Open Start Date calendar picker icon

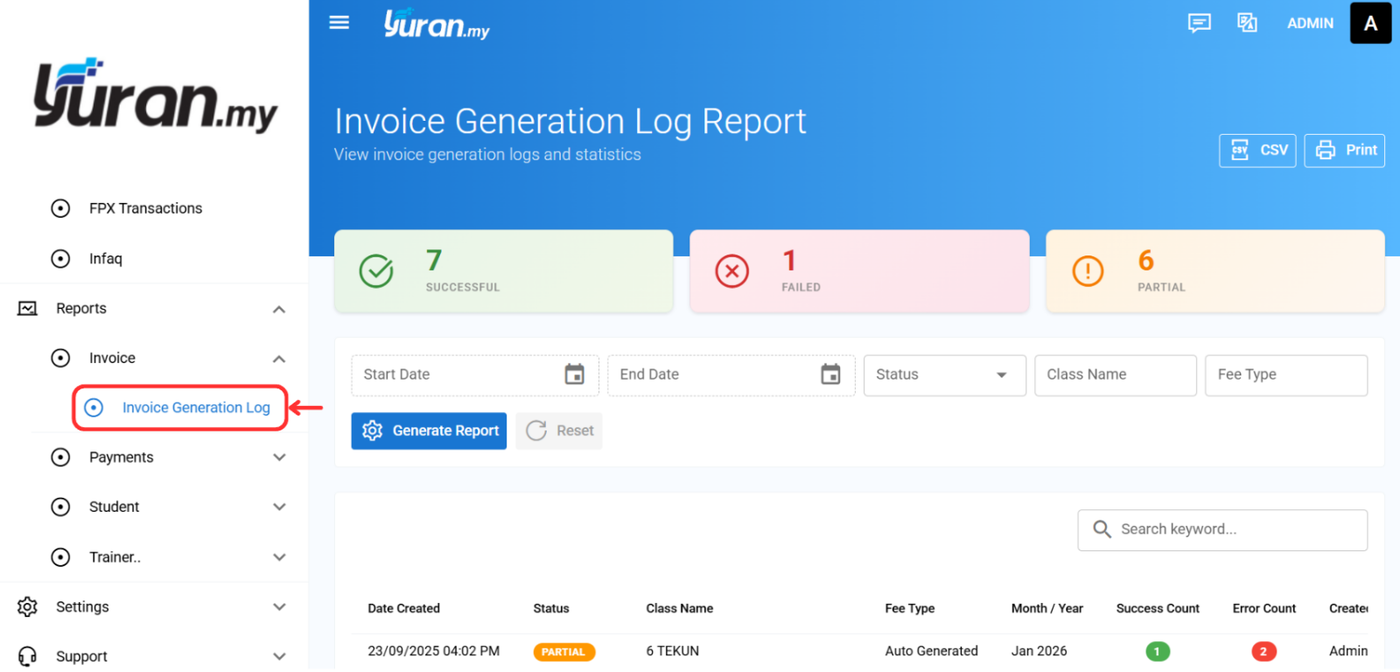574,375
